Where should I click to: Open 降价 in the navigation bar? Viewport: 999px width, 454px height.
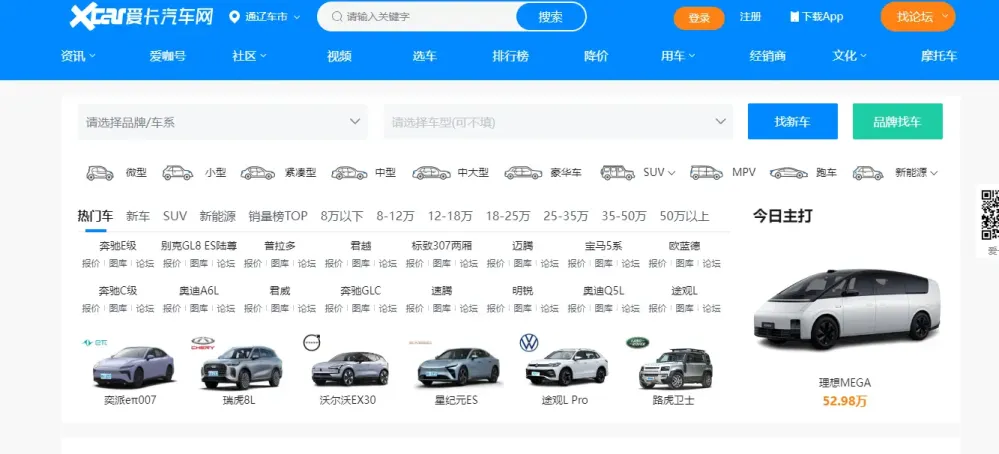tap(596, 56)
